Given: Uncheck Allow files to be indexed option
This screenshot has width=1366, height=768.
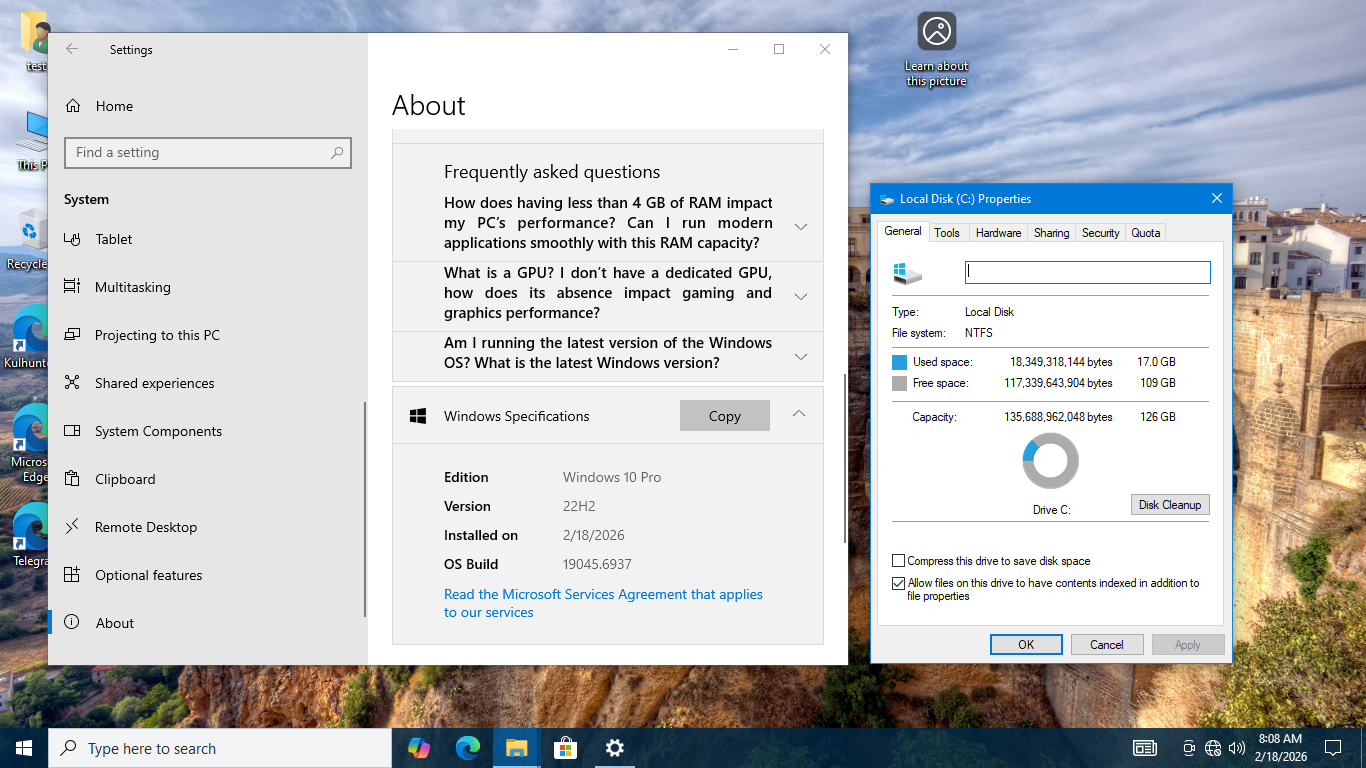Looking at the screenshot, I should [899, 583].
